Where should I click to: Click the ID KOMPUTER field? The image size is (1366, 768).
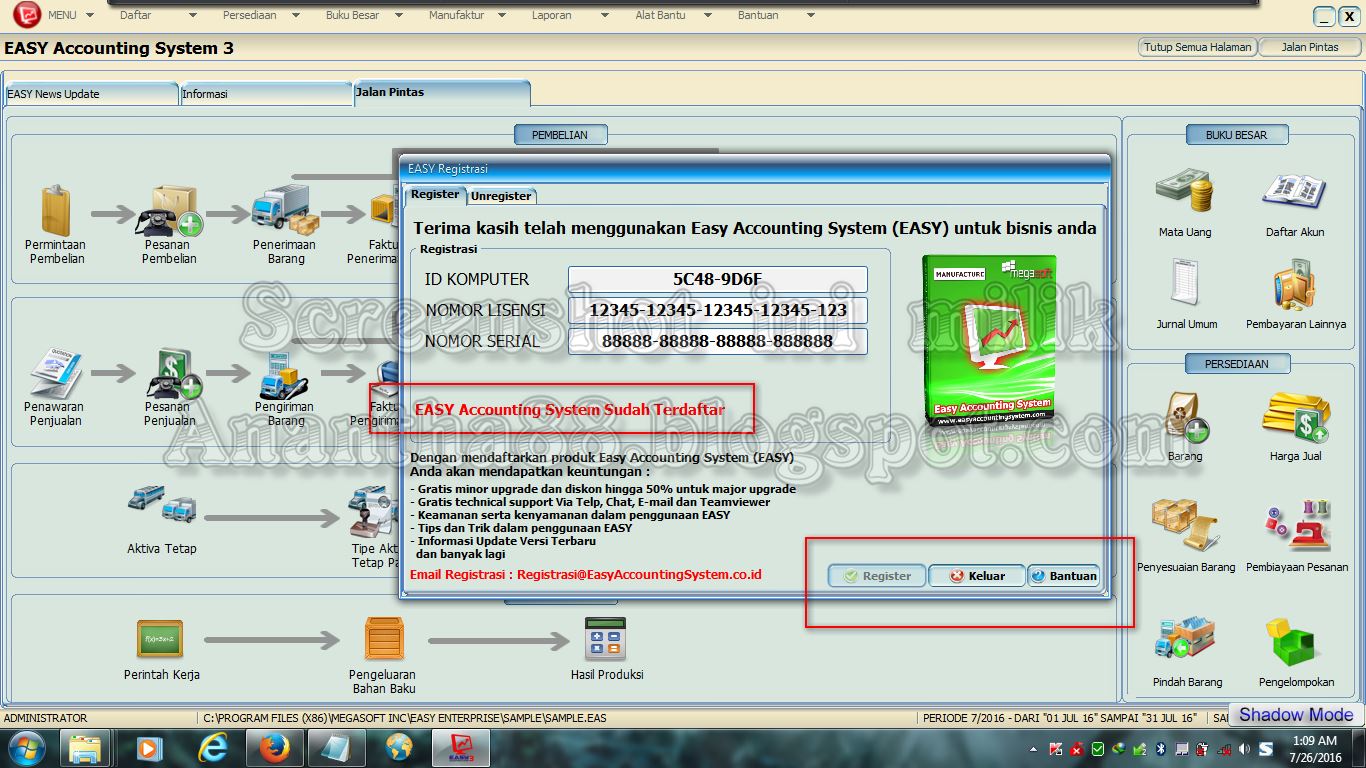click(x=717, y=280)
